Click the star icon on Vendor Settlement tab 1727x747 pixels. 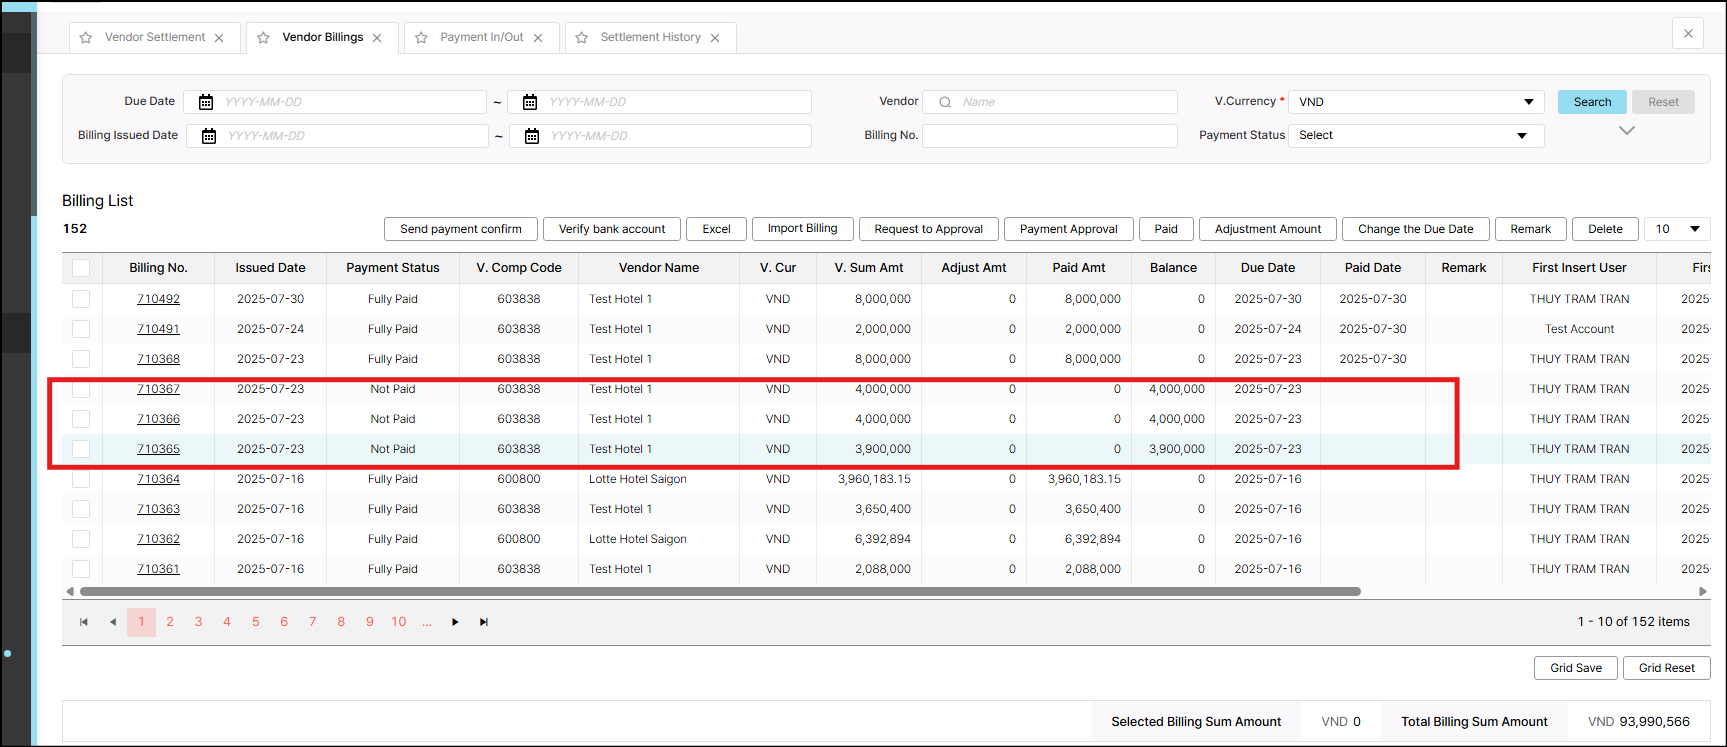[86, 38]
